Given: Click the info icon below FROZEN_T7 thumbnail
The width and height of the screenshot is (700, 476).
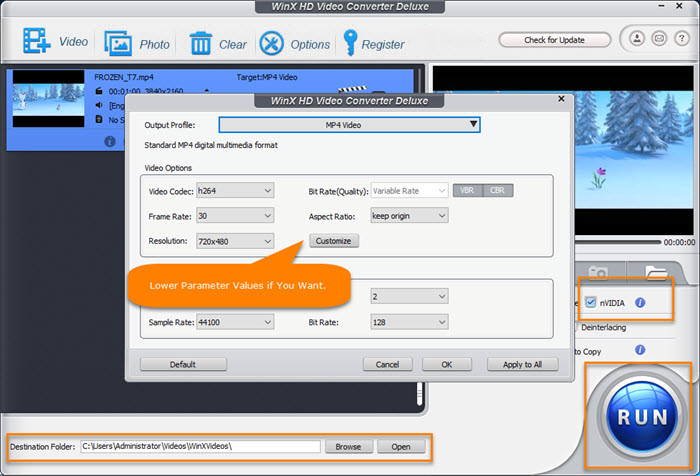Looking at the screenshot, I should coord(110,142).
